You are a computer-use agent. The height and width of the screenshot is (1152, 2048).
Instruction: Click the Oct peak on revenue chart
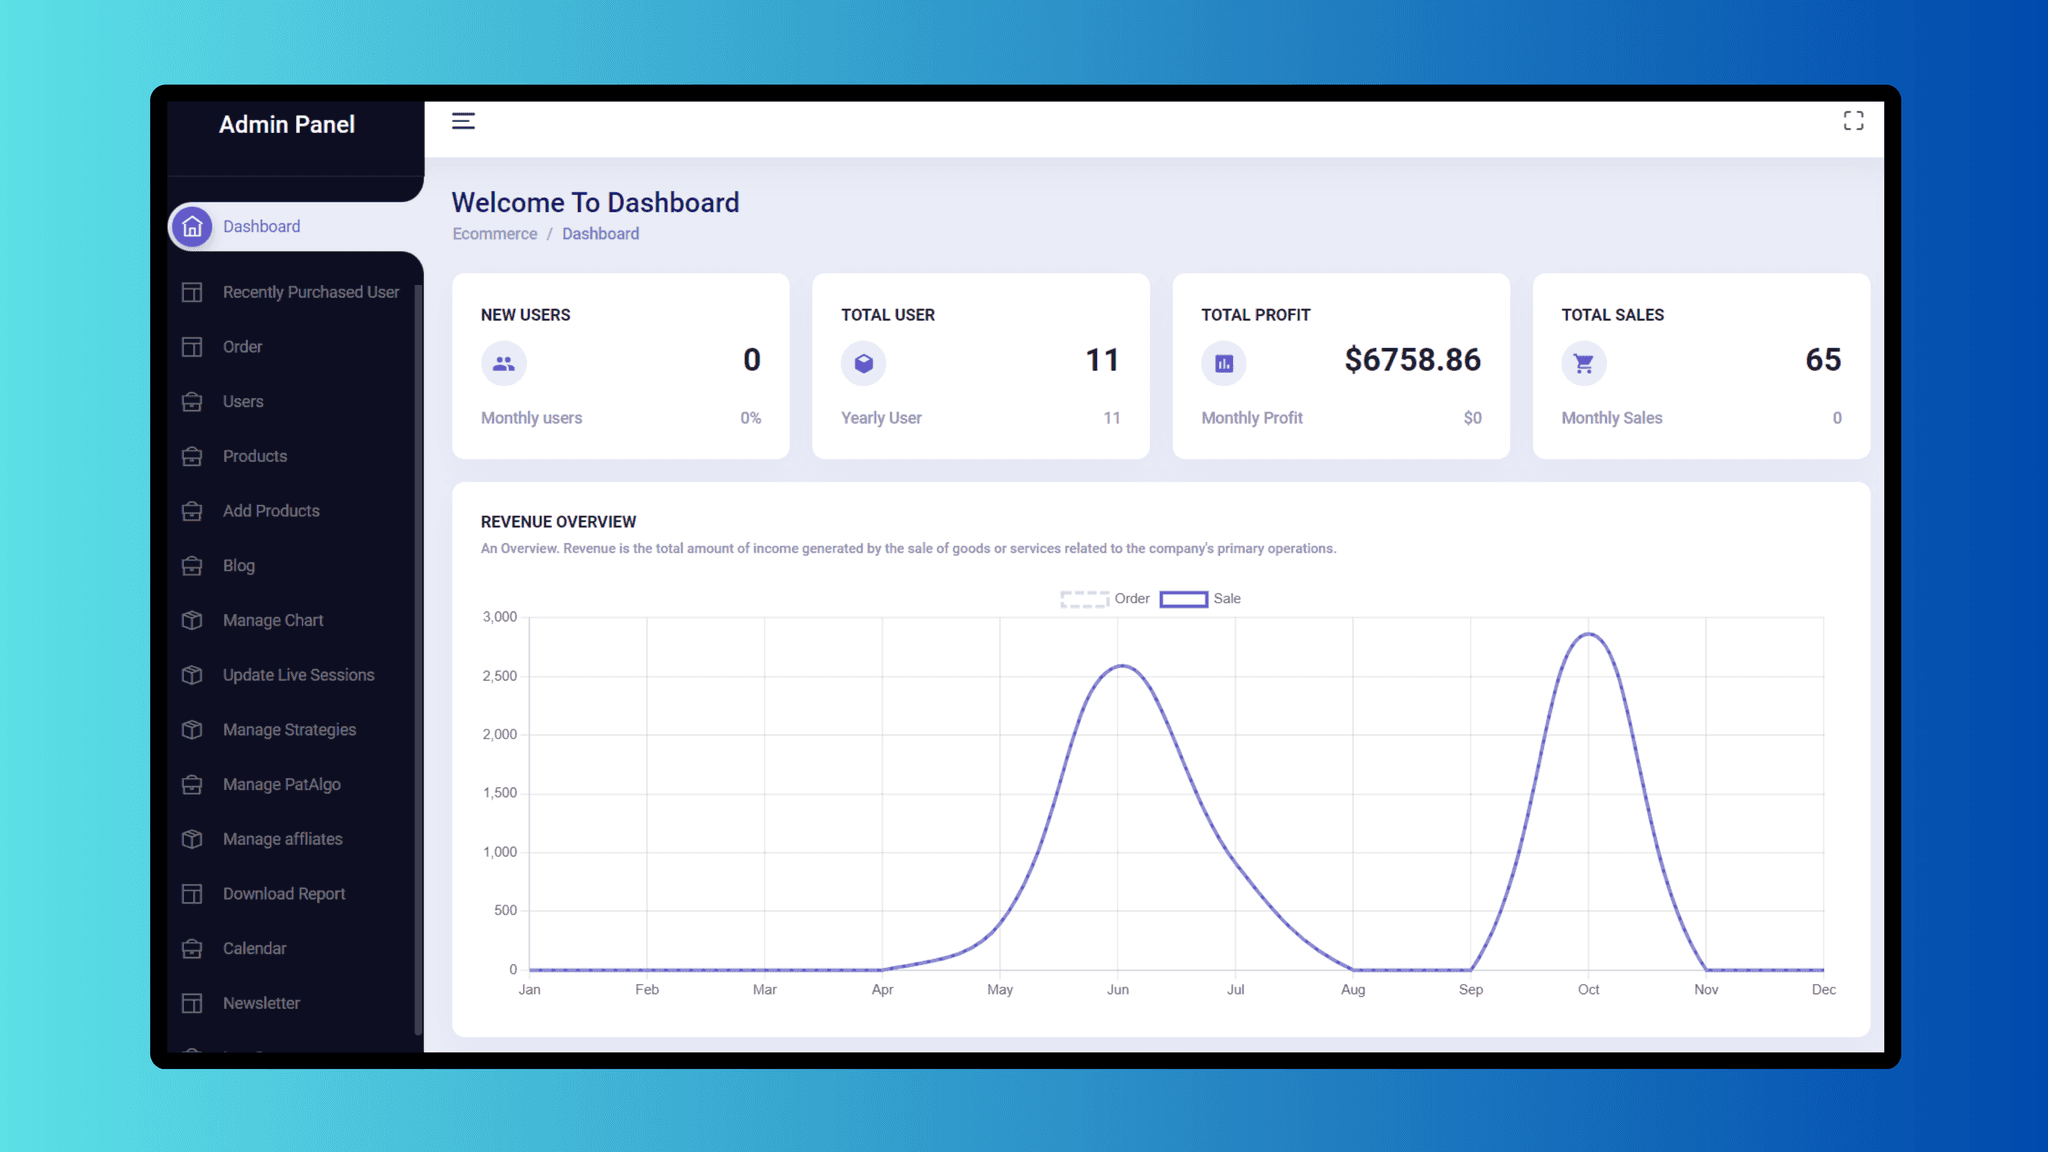[x=1589, y=634]
